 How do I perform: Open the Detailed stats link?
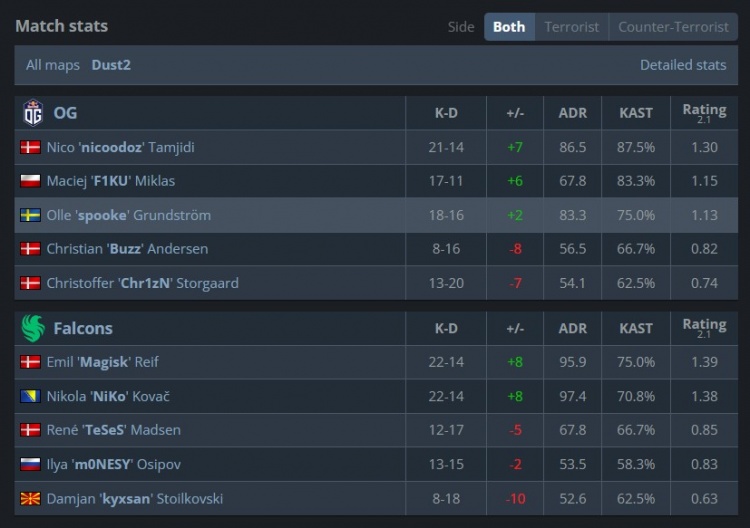(x=683, y=65)
